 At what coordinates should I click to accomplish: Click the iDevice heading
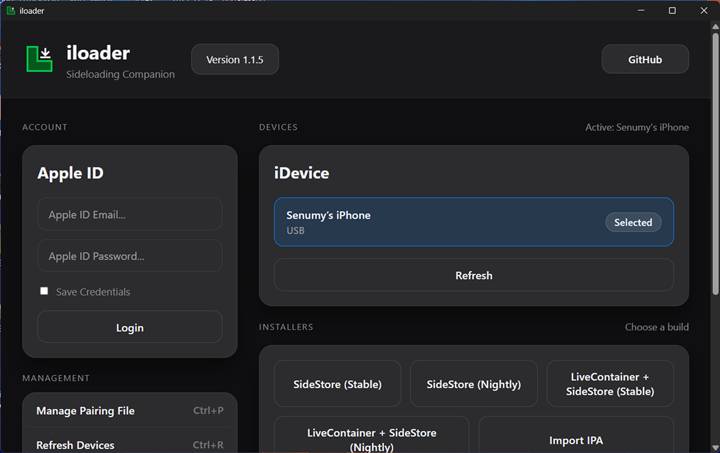click(x=301, y=173)
